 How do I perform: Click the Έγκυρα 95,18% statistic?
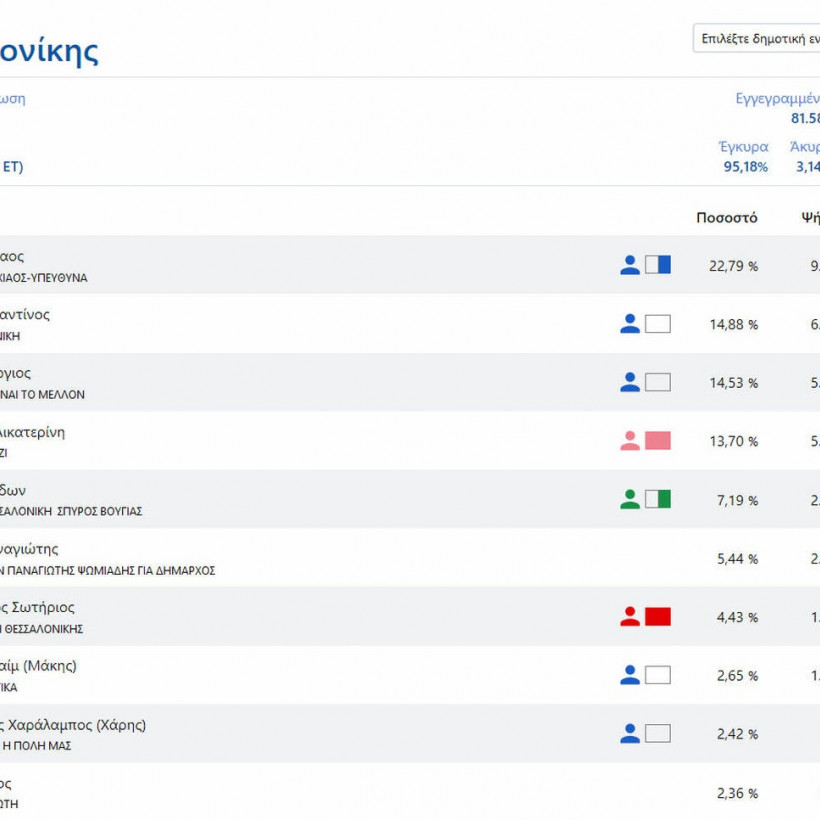[x=745, y=157]
